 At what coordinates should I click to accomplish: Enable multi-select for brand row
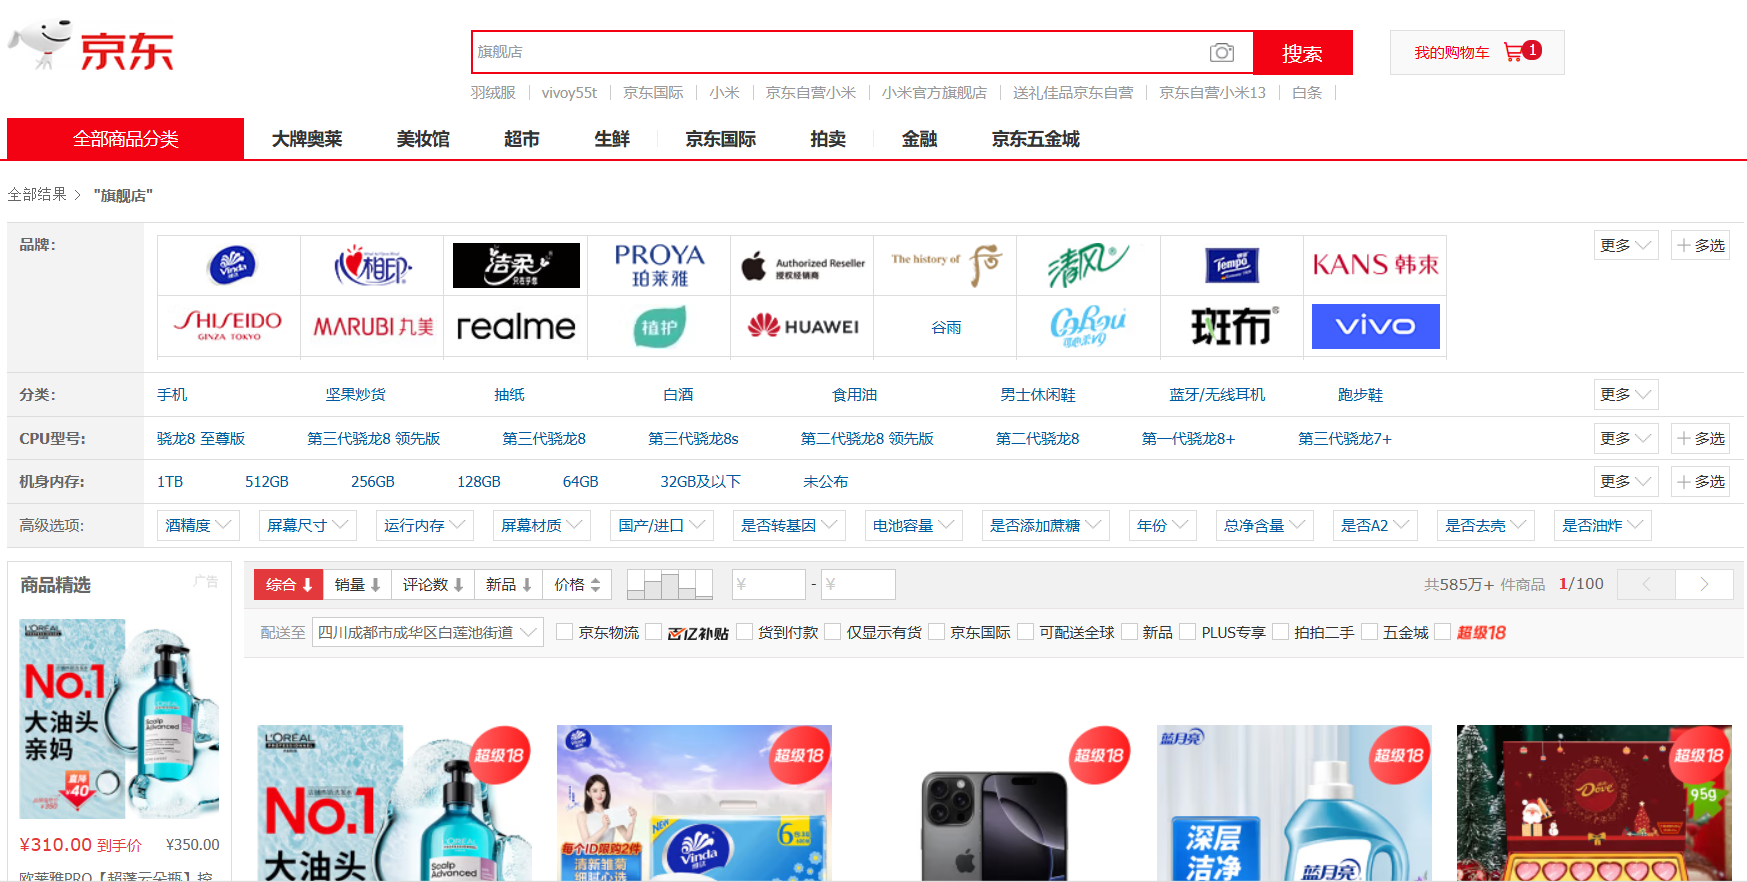(x=1700, y=245)
